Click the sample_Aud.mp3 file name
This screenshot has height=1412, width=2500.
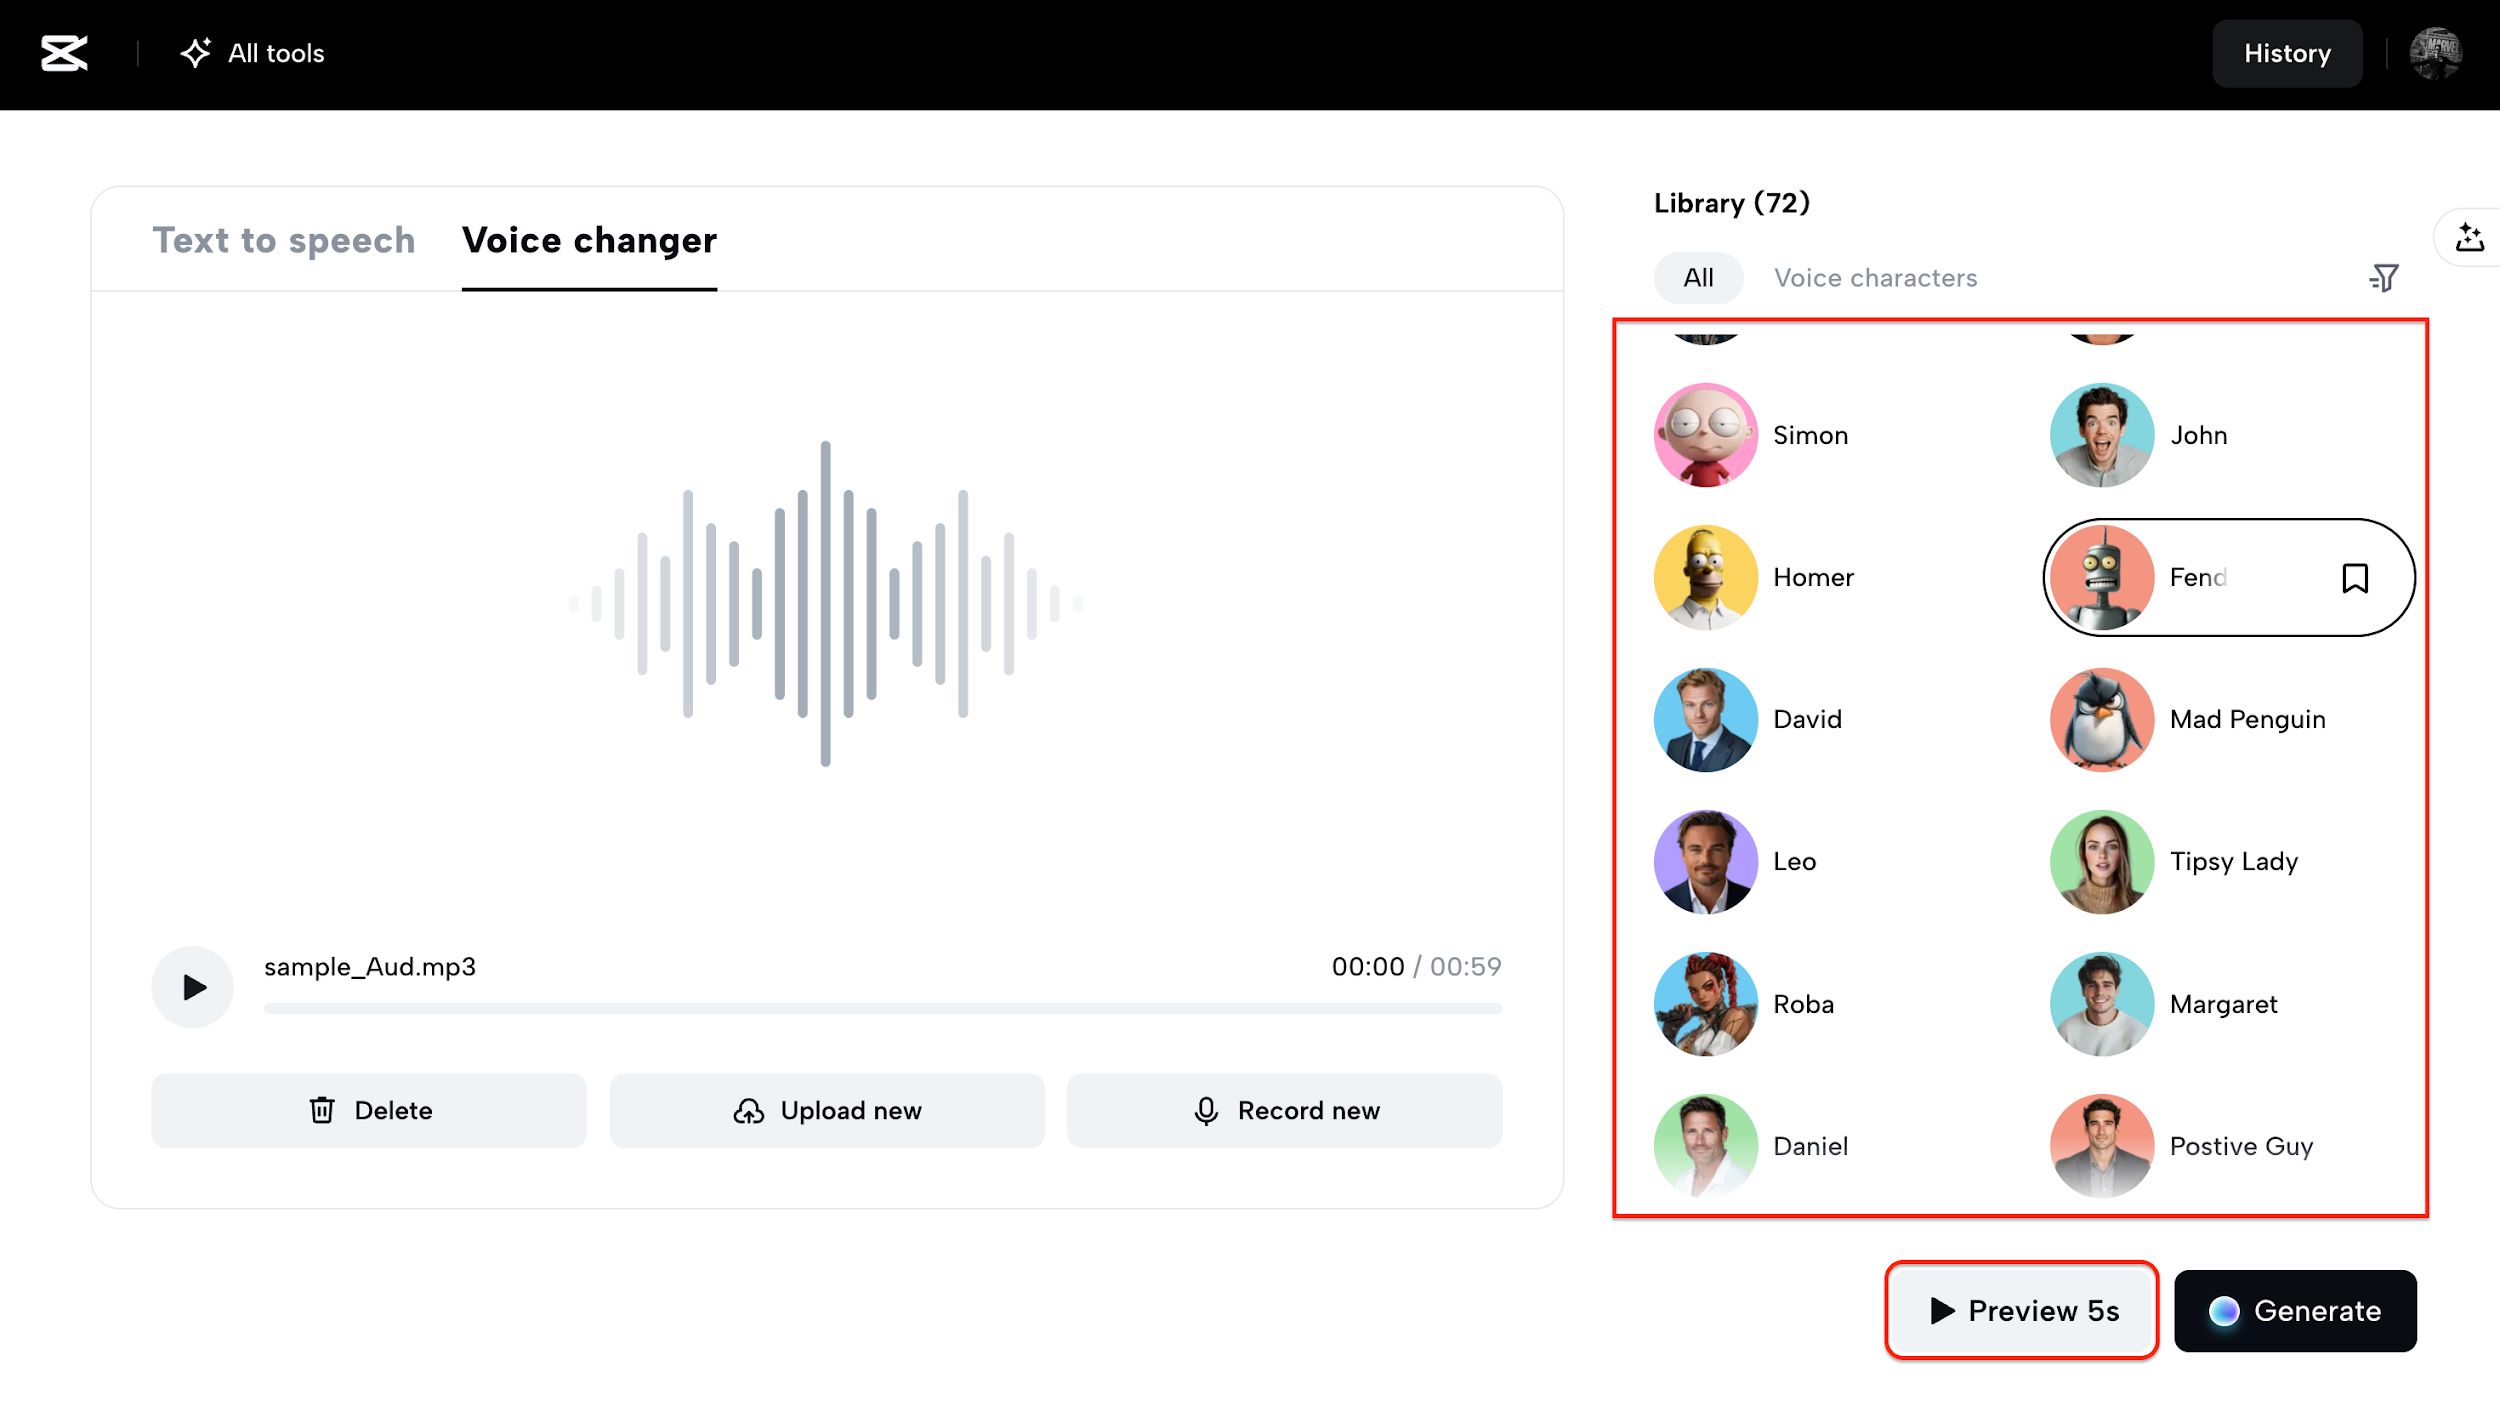click(x=369, y=967)
